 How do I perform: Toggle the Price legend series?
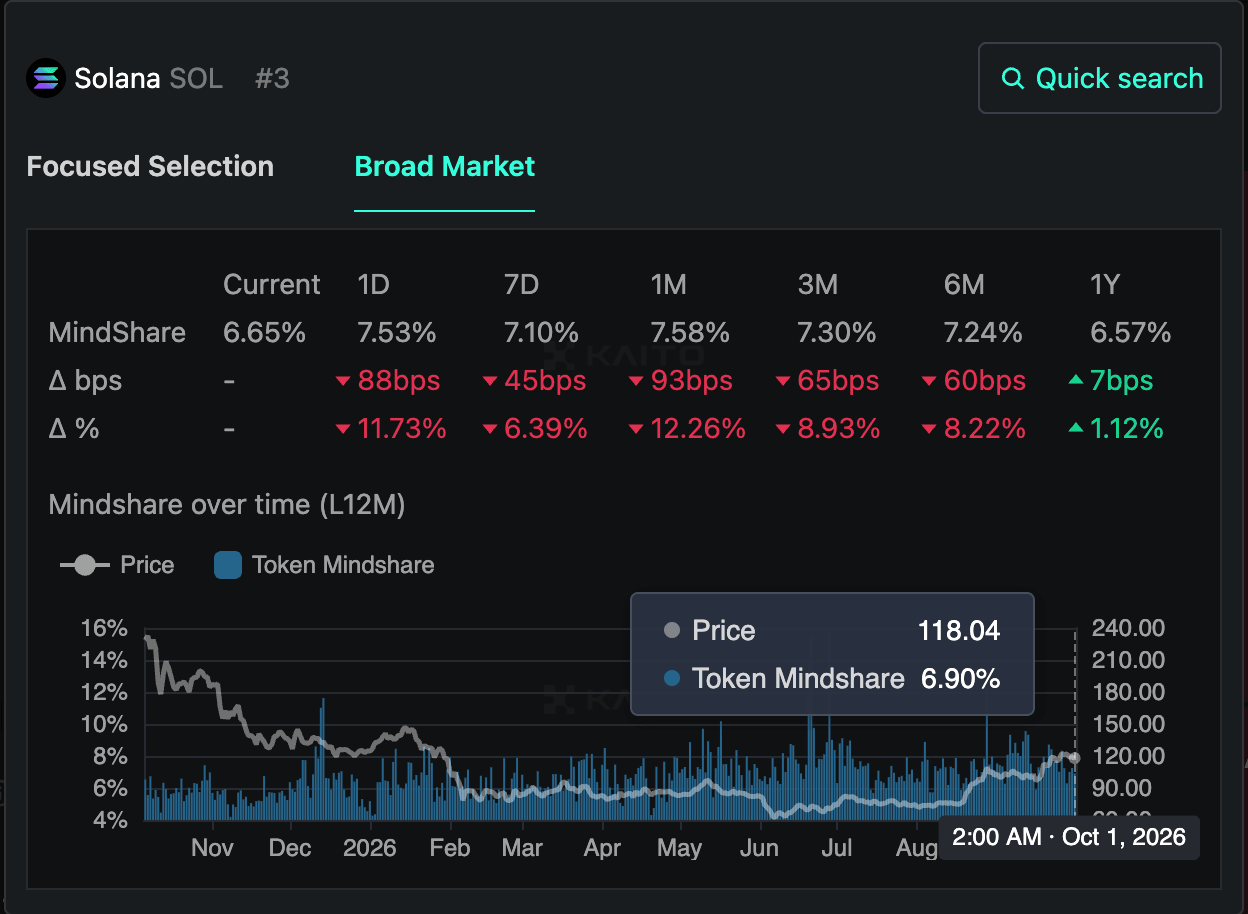pos(117,565)
